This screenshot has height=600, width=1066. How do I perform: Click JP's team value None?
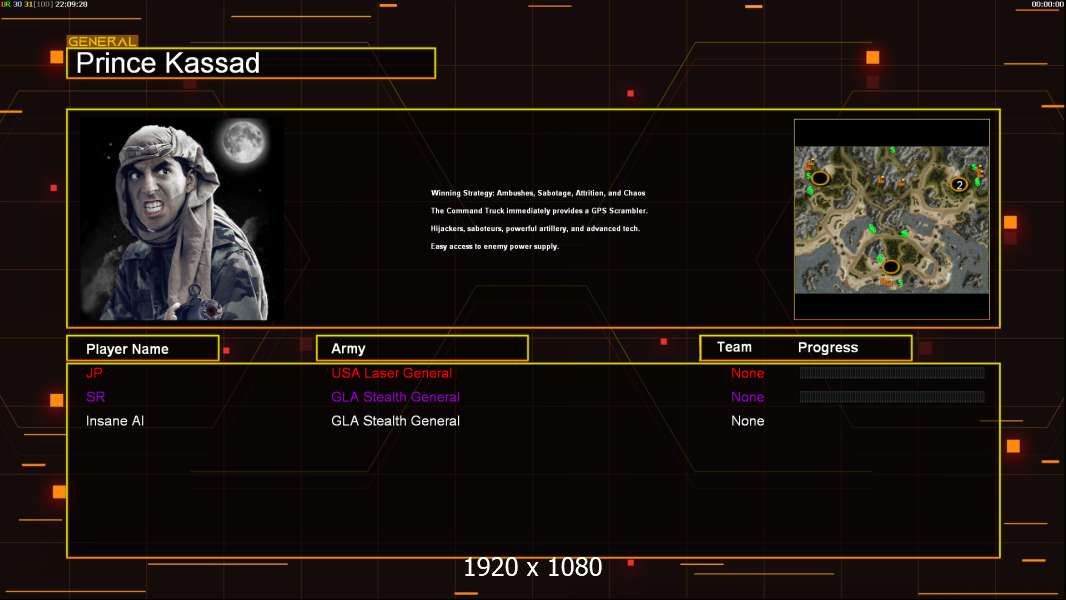[x=747, y=373]
